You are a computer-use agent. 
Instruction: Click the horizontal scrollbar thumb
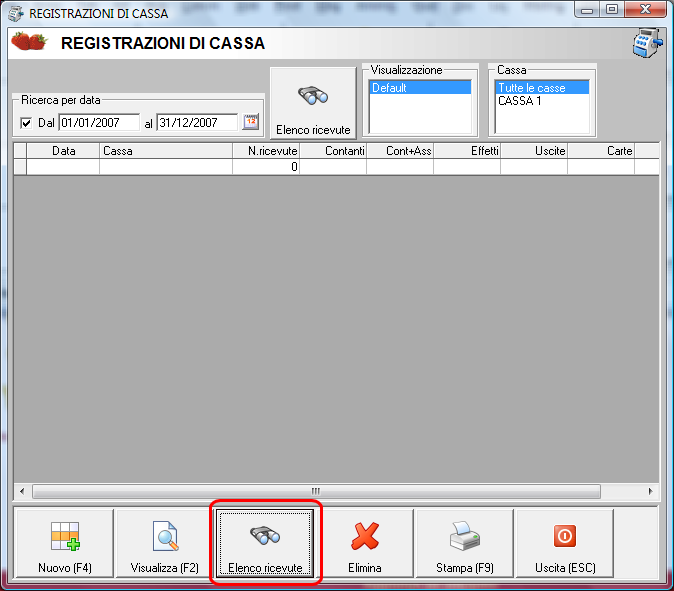point(316,491)
